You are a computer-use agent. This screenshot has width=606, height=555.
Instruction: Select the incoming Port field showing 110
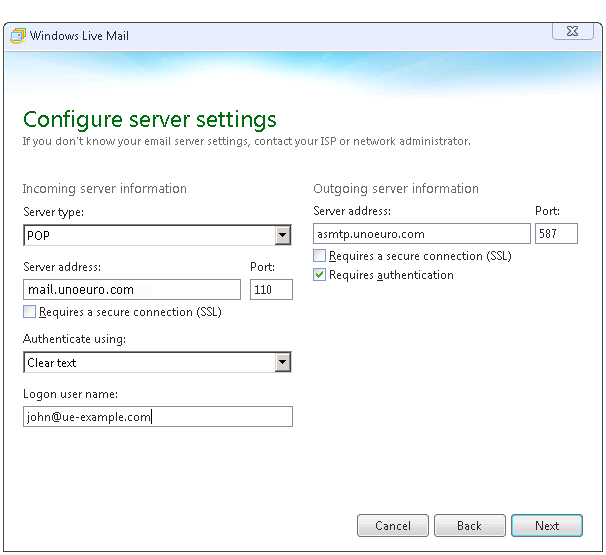[271, 290]
